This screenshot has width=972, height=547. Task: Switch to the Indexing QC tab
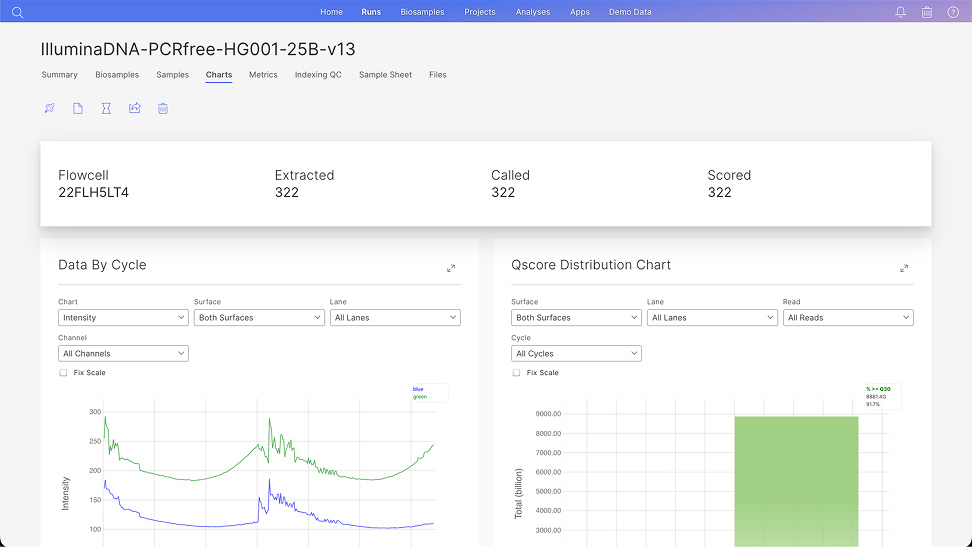click(318, 74)
